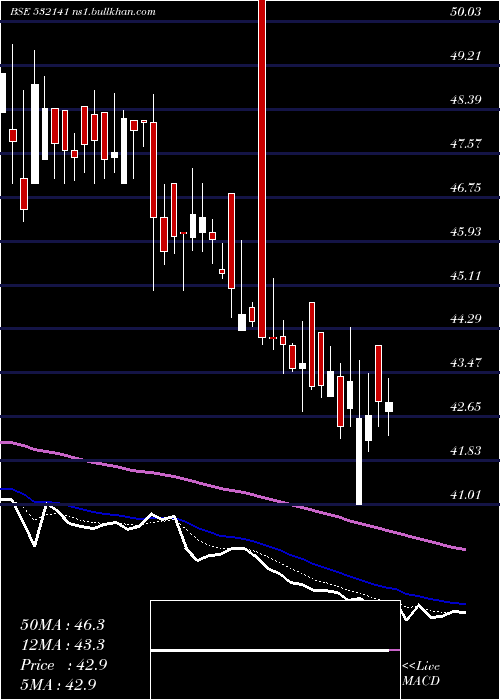
Task: Select the 41.83 price axis label
Action: point(466,450)
